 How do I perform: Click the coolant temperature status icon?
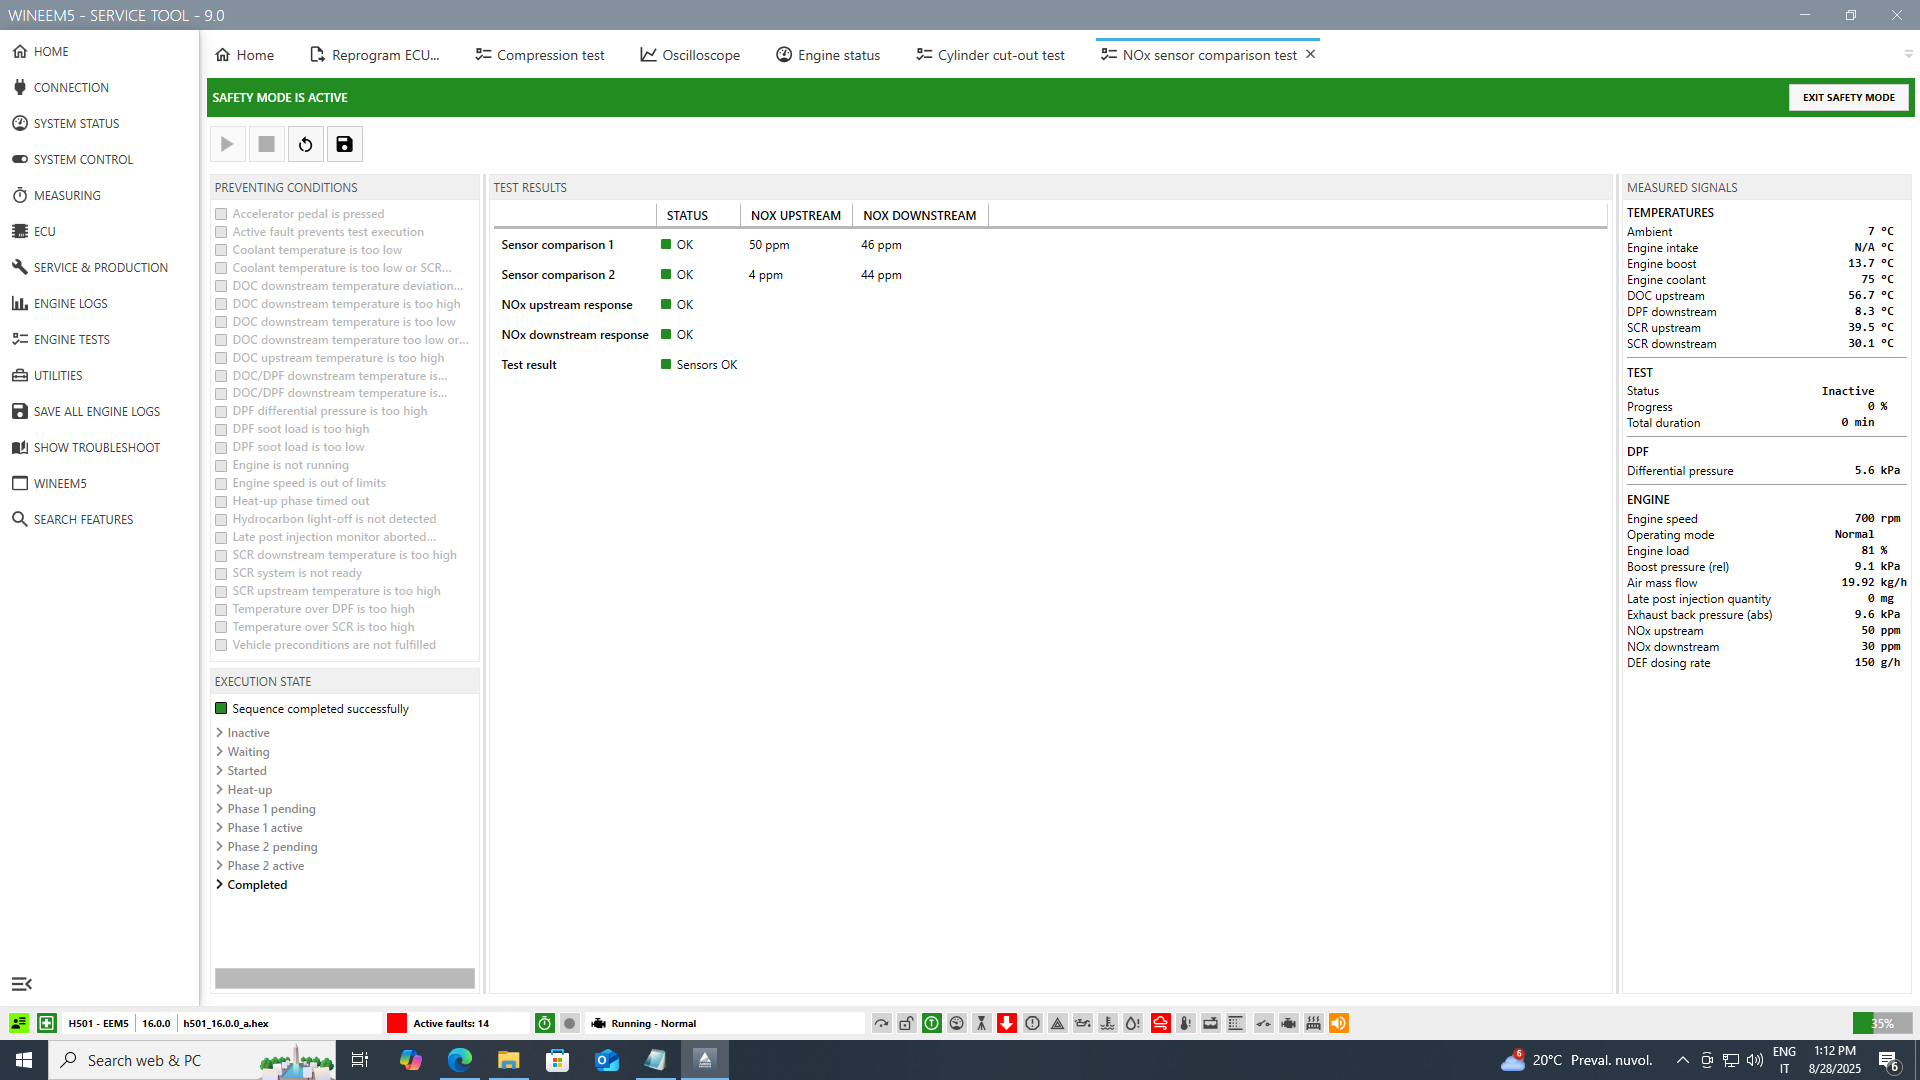click(1108, 1023)
